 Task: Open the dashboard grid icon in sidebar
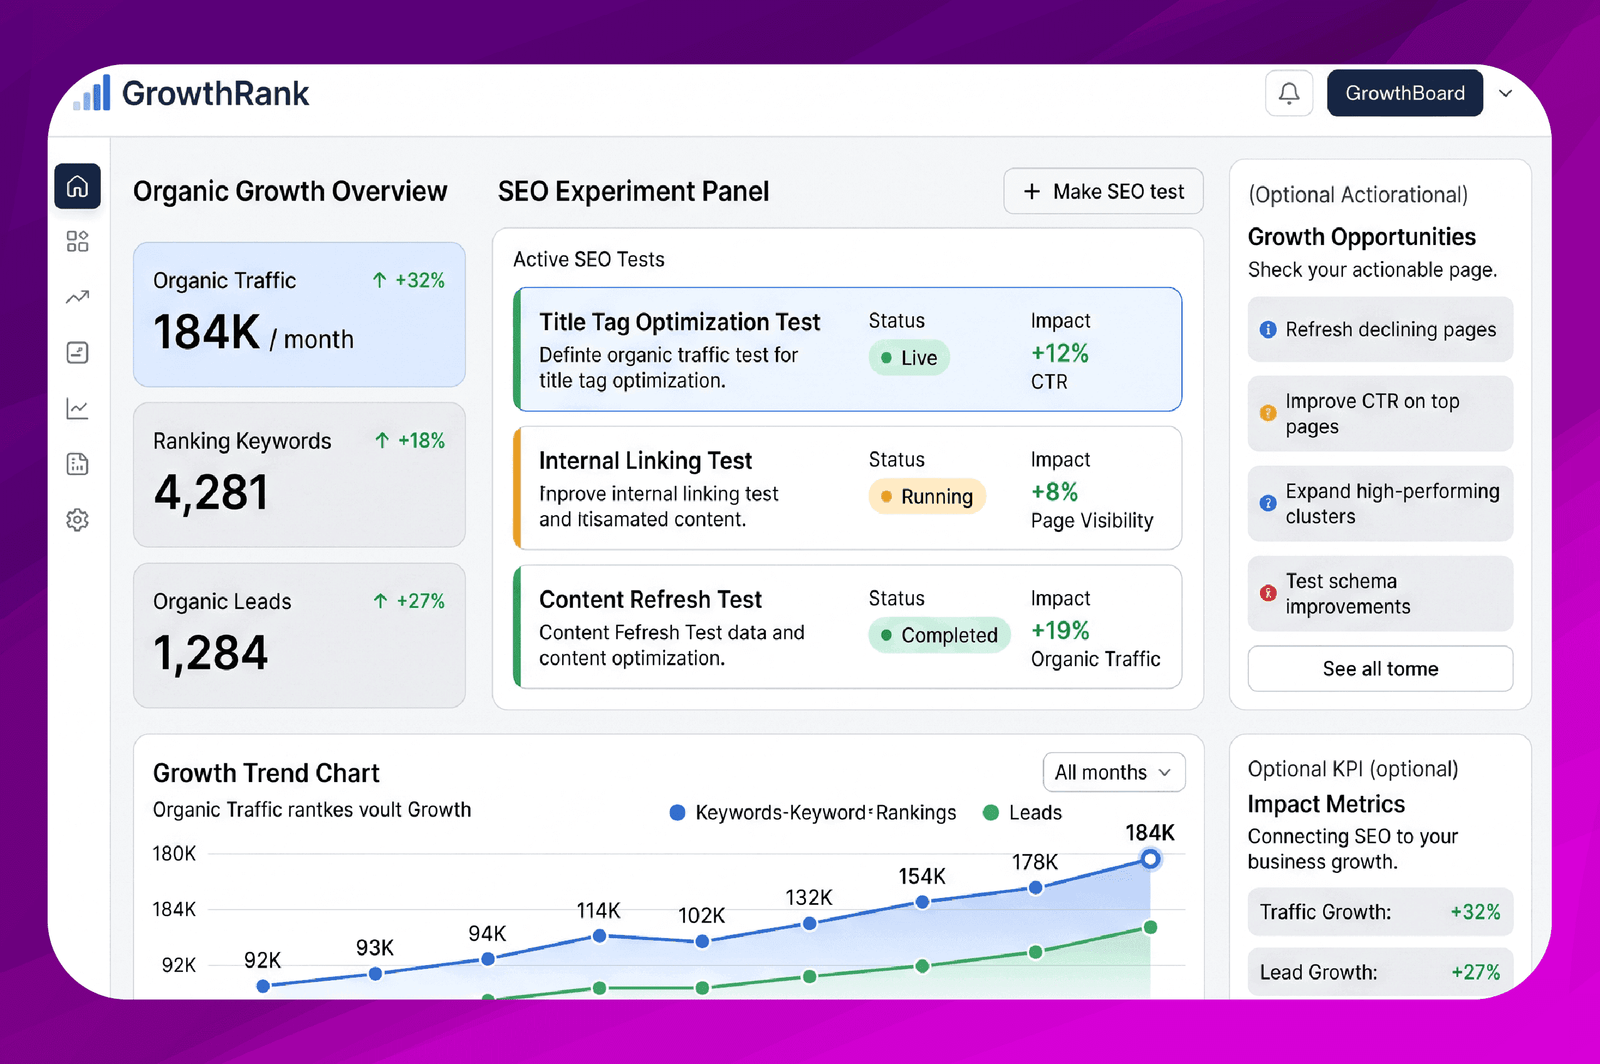(x=77, y=241)
